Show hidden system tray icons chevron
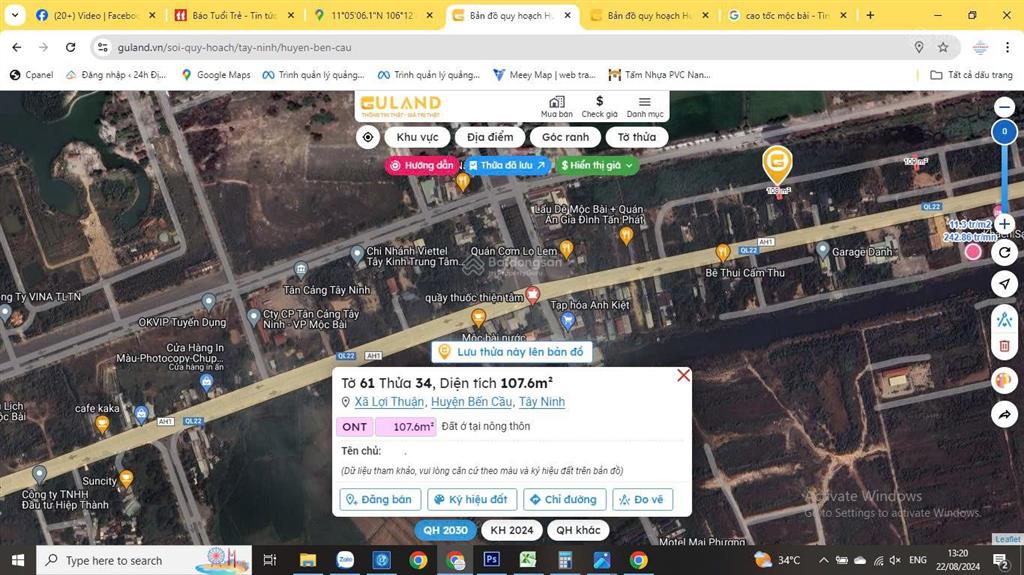Screen dimensions: 1024x575 click(824, 560)
